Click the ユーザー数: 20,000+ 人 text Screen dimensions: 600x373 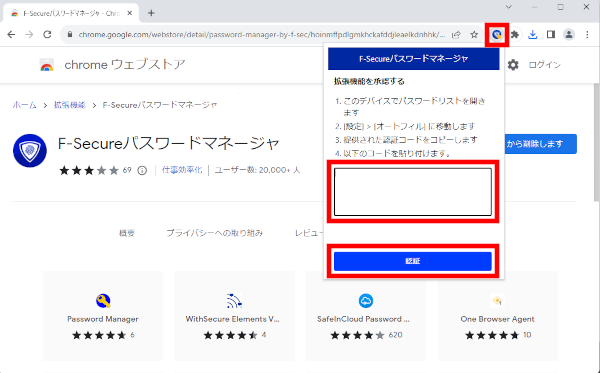(257, 170)
